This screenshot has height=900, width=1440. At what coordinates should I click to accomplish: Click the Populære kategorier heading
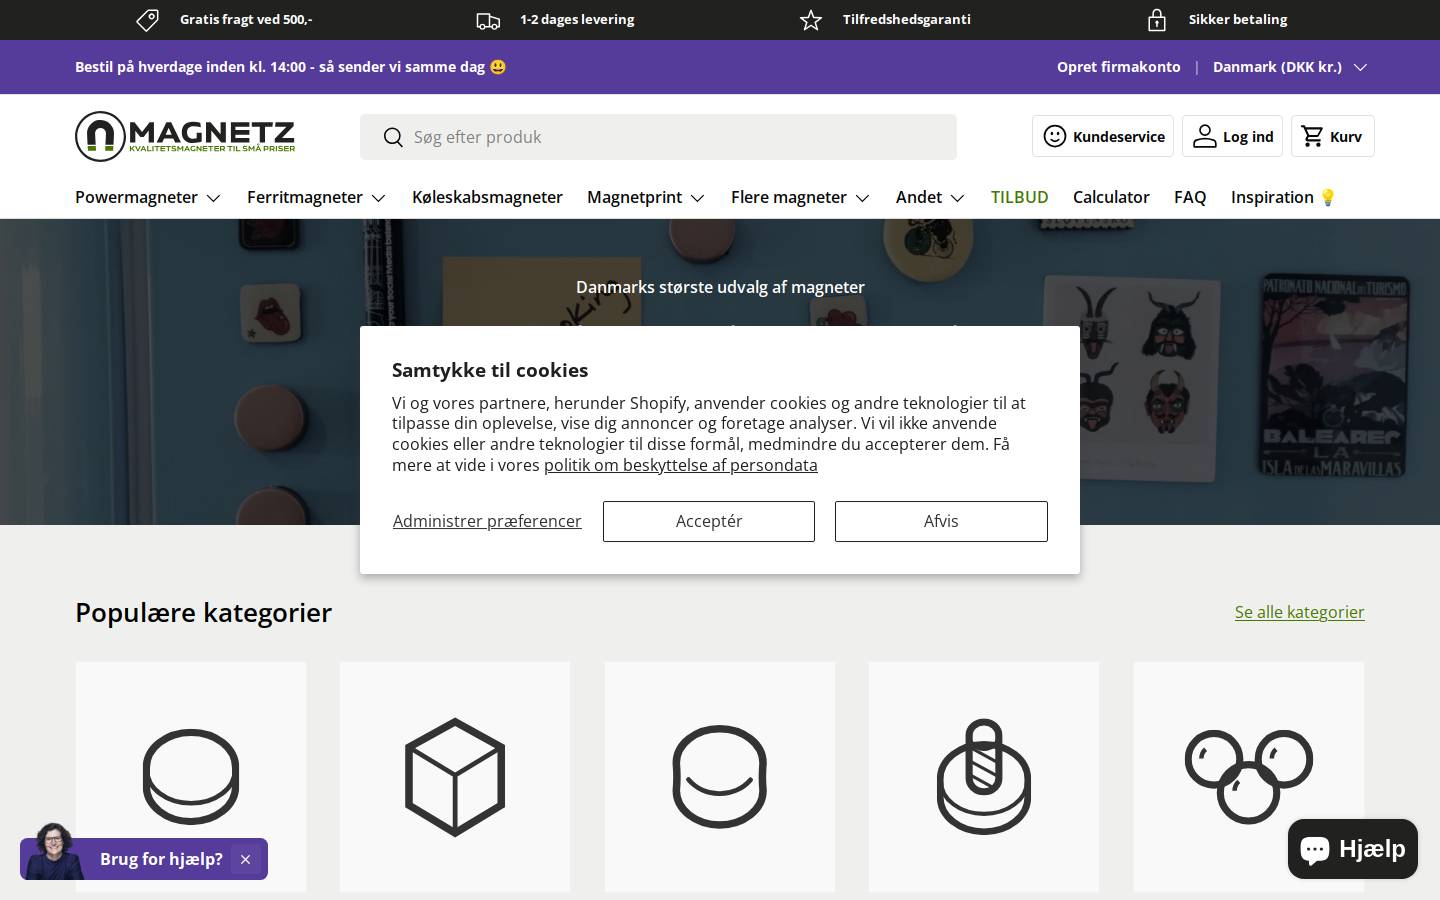(x=203, y=612)
